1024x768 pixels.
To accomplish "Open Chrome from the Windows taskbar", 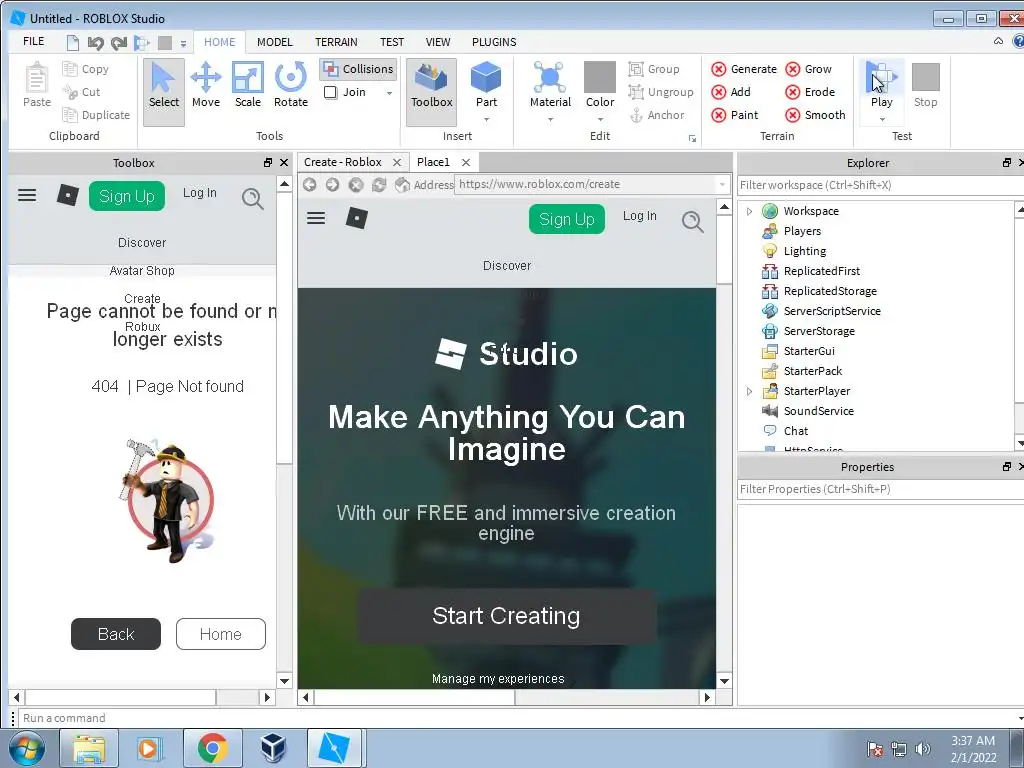I will click(212, 748).
